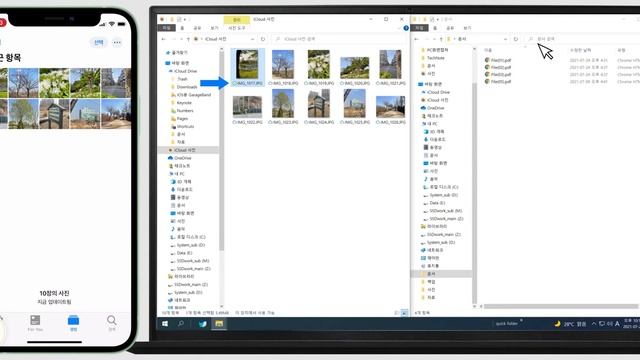Refresh the iCloud 사진 folder view
This screenshot has width=640, height=360.
pyautogui.click(x=263, y=39)
